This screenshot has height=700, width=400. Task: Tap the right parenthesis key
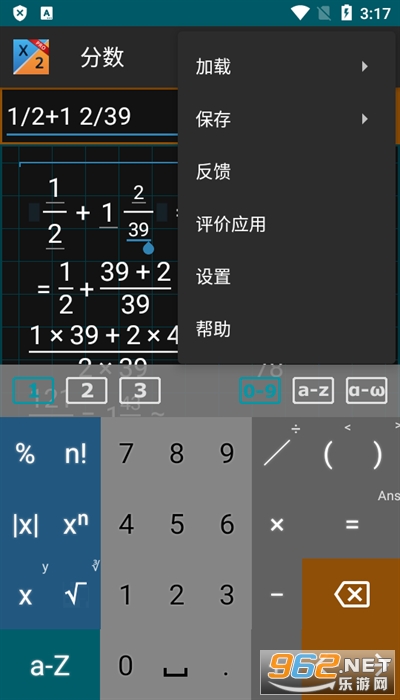(377, 454)
